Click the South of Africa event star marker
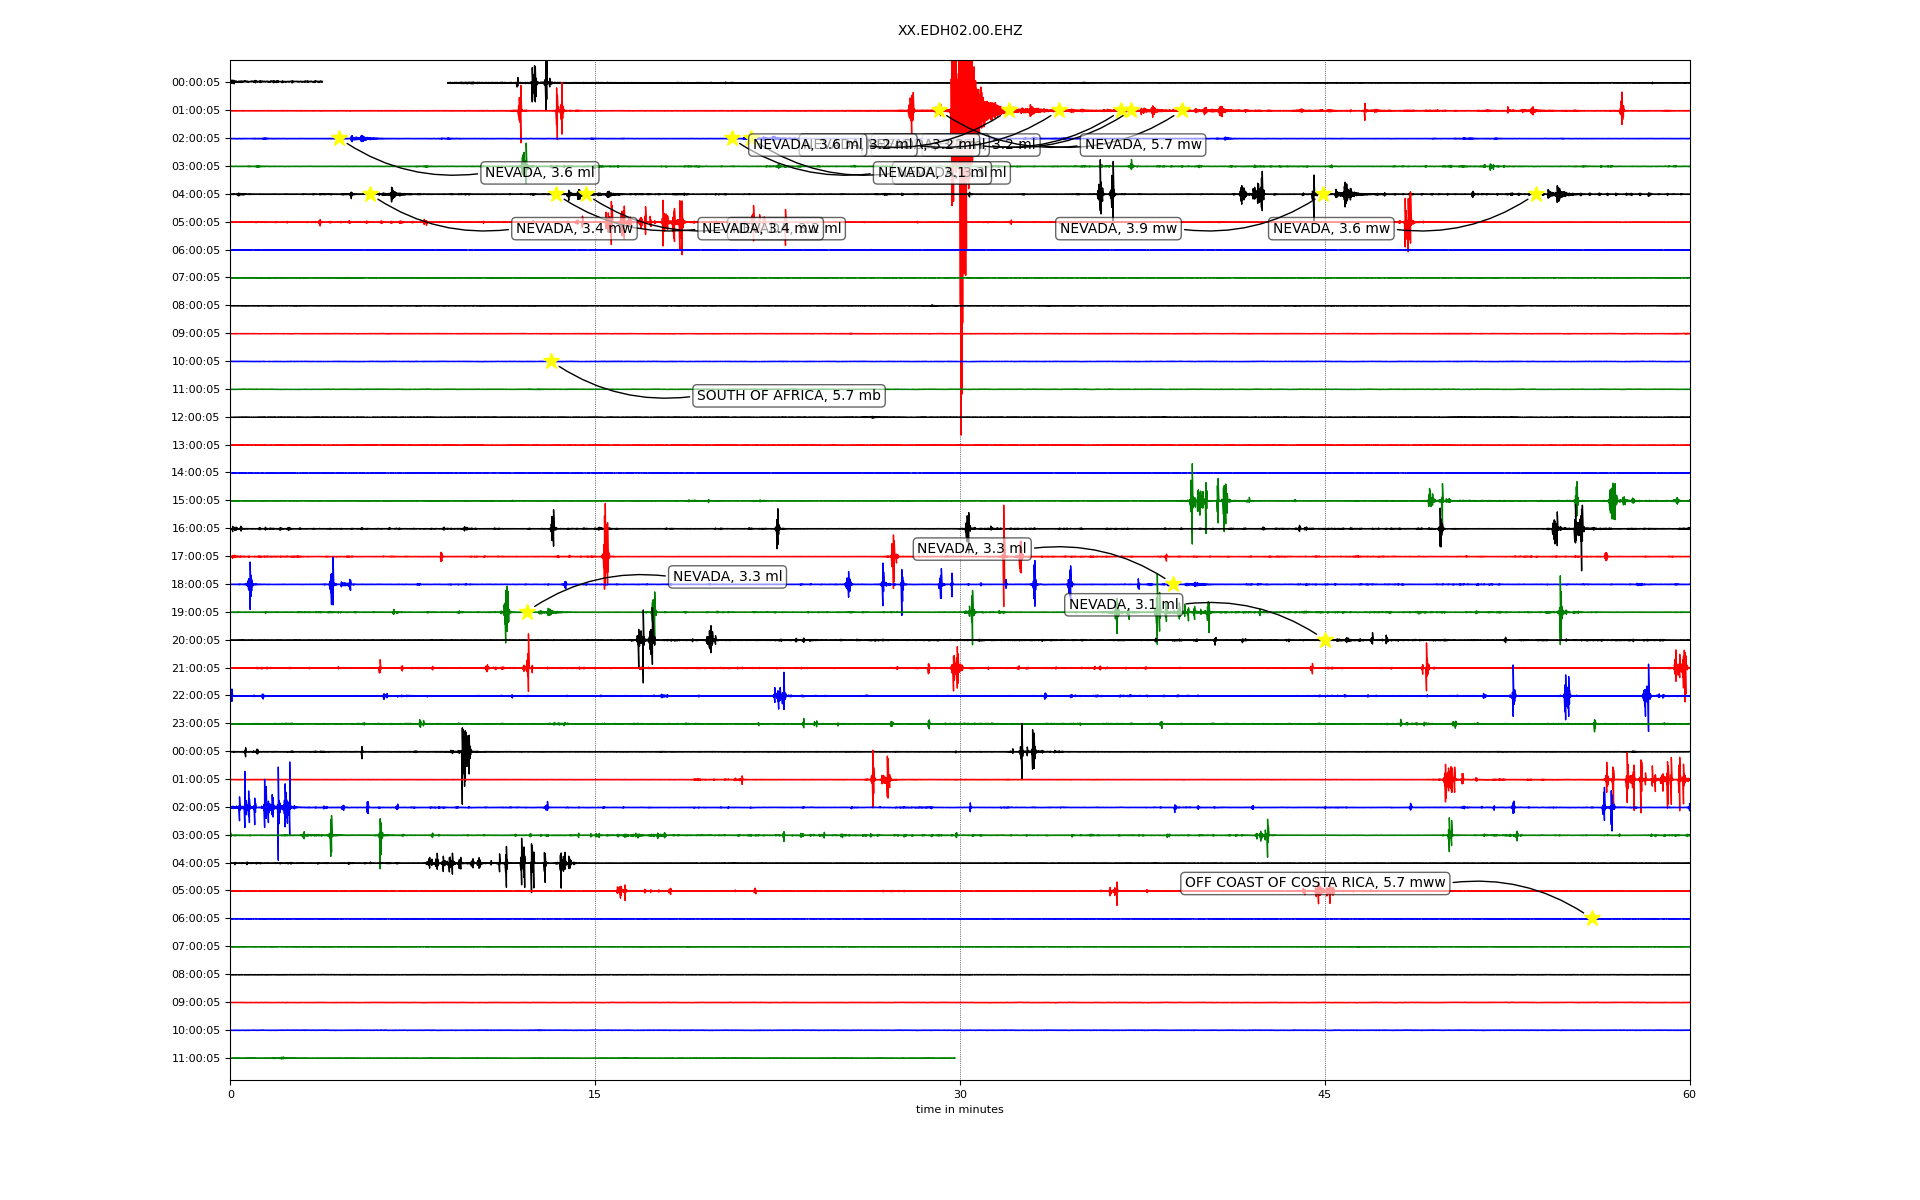Viewport: 1920px width, 1200px height. click(551, 361)
